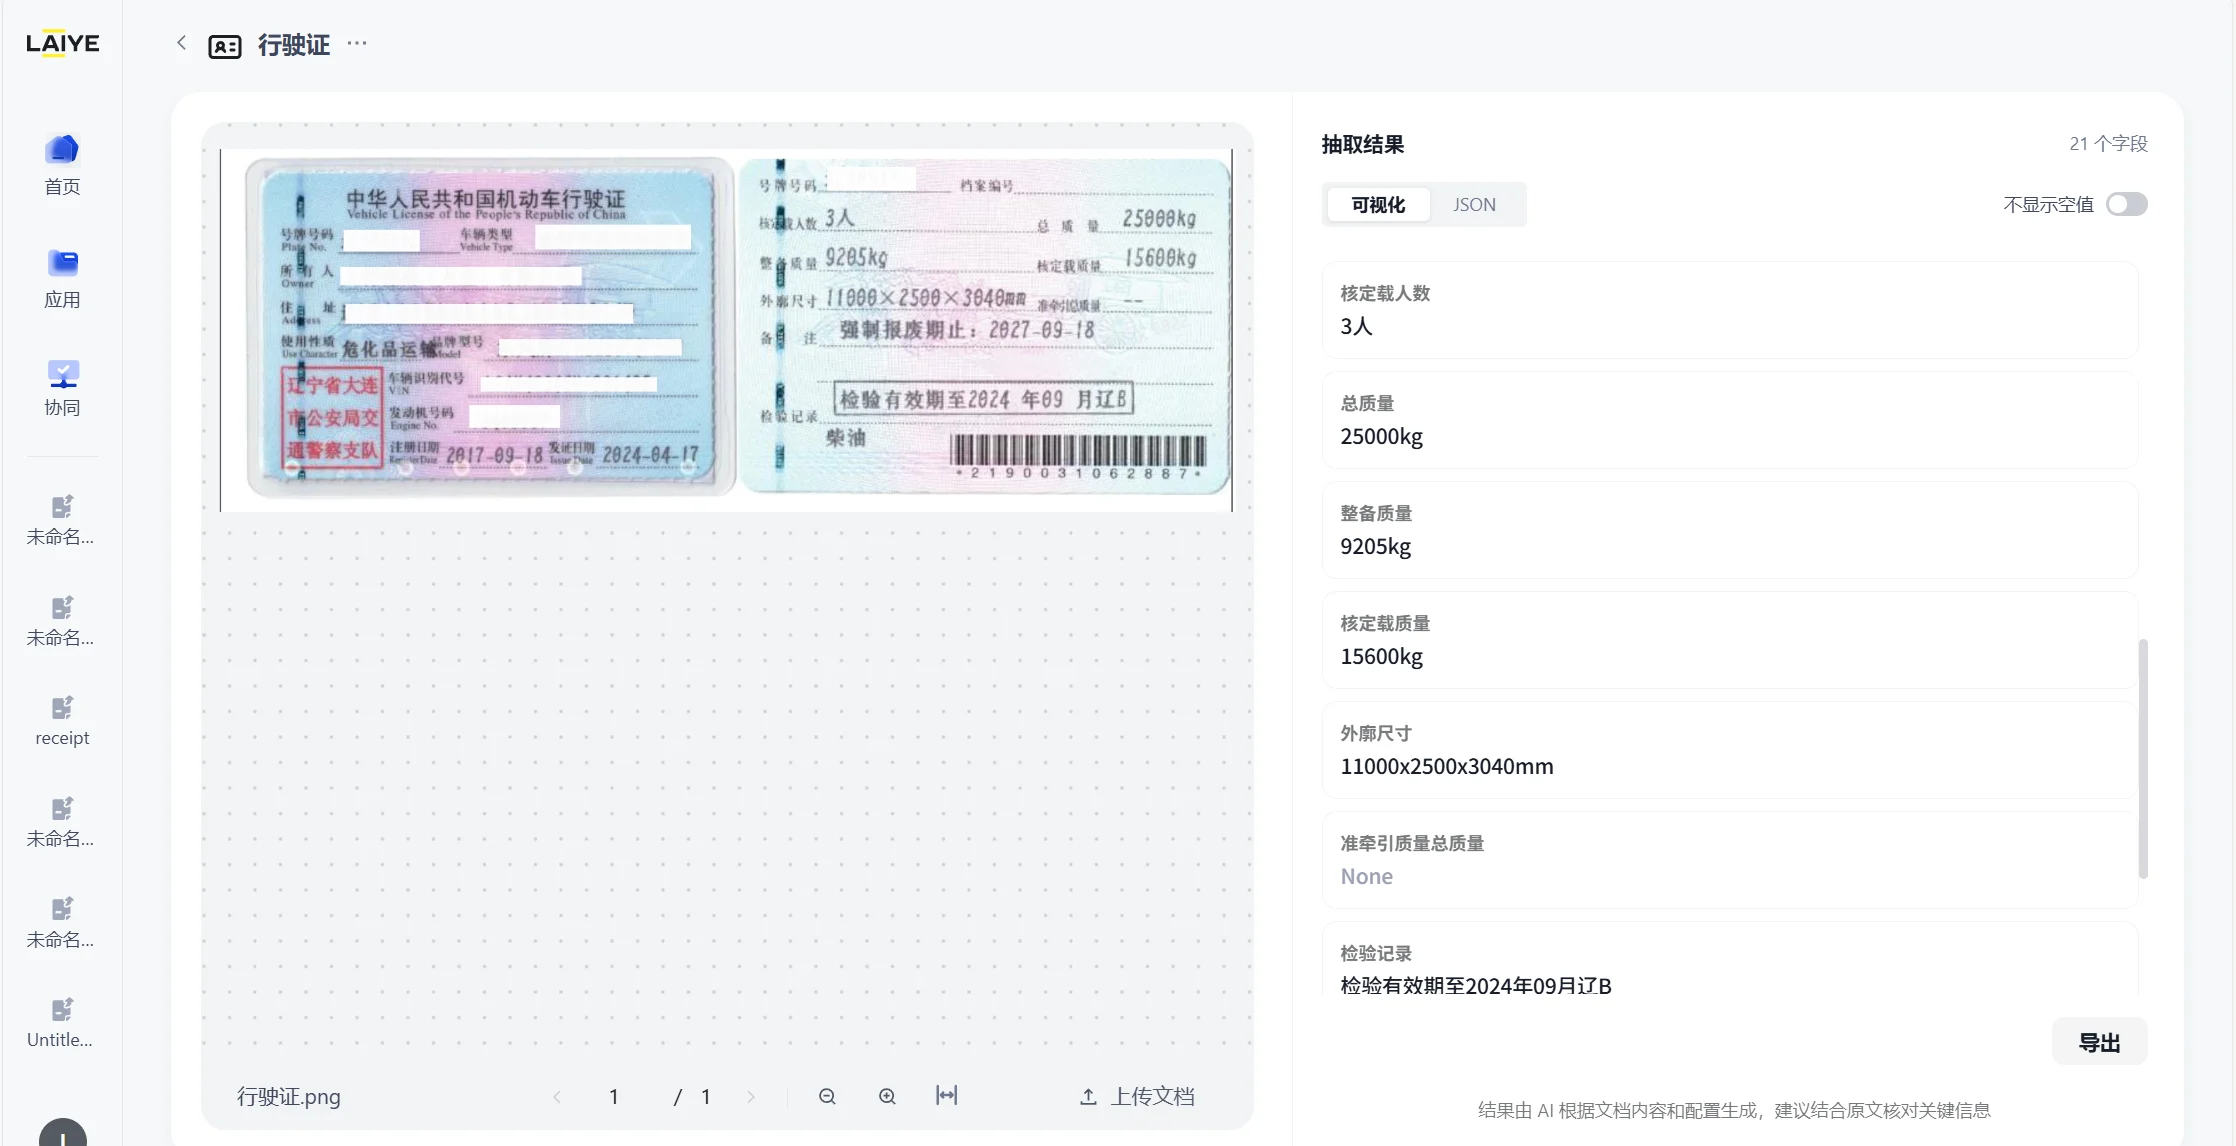Screen dimensions: 2236x1146
Task: Click the LAIYE logo
Action: coord(62,43)
